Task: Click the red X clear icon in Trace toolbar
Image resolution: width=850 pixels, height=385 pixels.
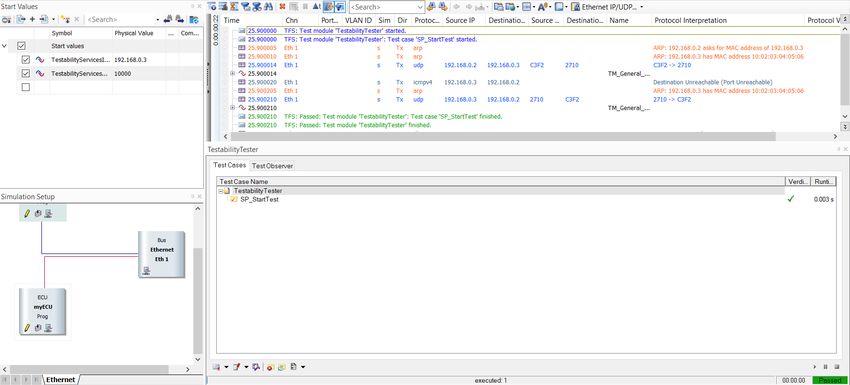Action: point(282,7)
